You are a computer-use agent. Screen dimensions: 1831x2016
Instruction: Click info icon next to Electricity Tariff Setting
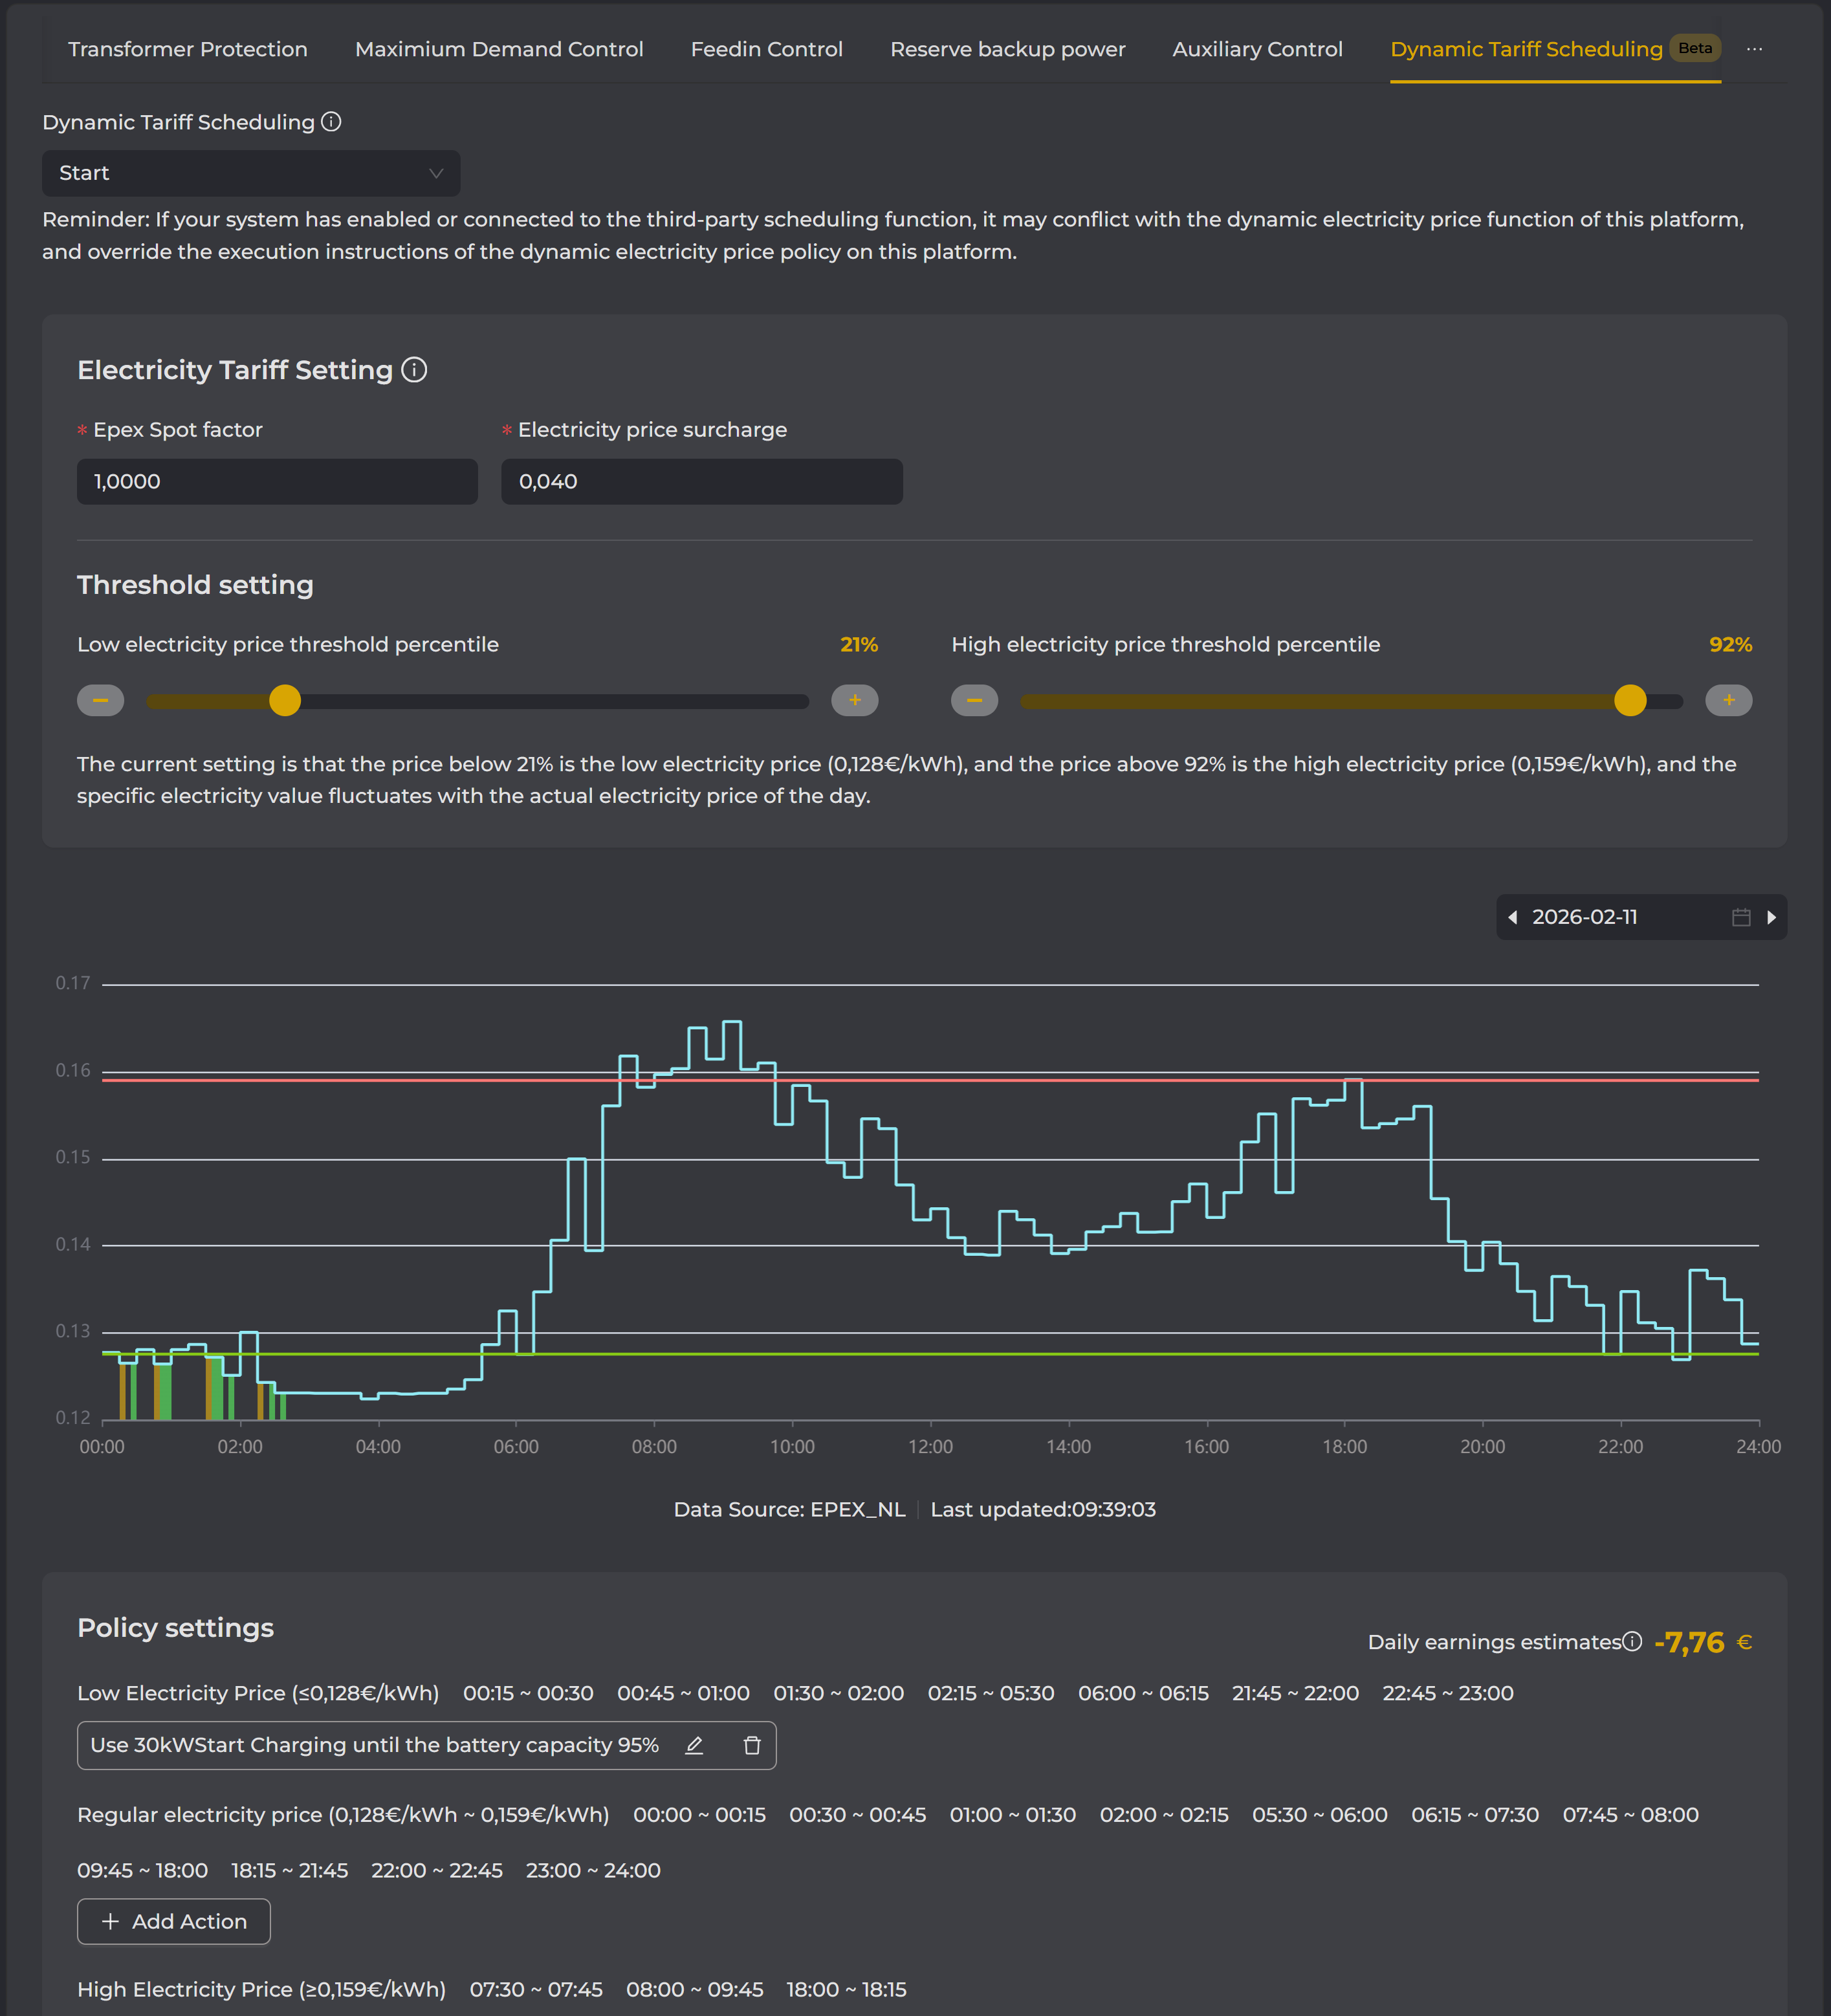tap(414, 370)
